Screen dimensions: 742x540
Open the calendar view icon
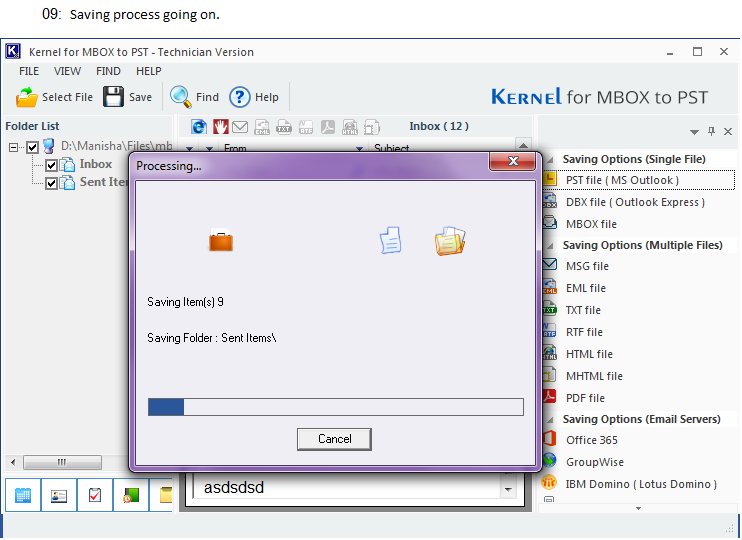(23, 496)
